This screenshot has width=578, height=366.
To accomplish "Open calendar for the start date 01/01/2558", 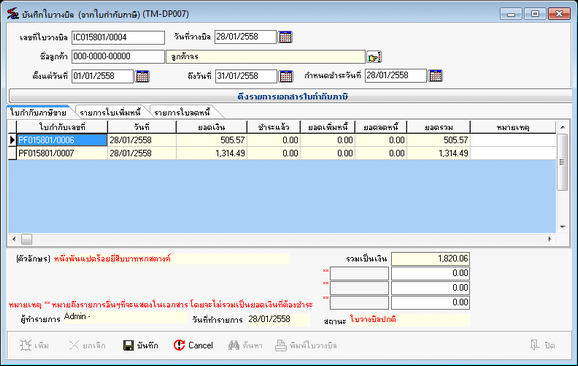I will pos(142,76).
